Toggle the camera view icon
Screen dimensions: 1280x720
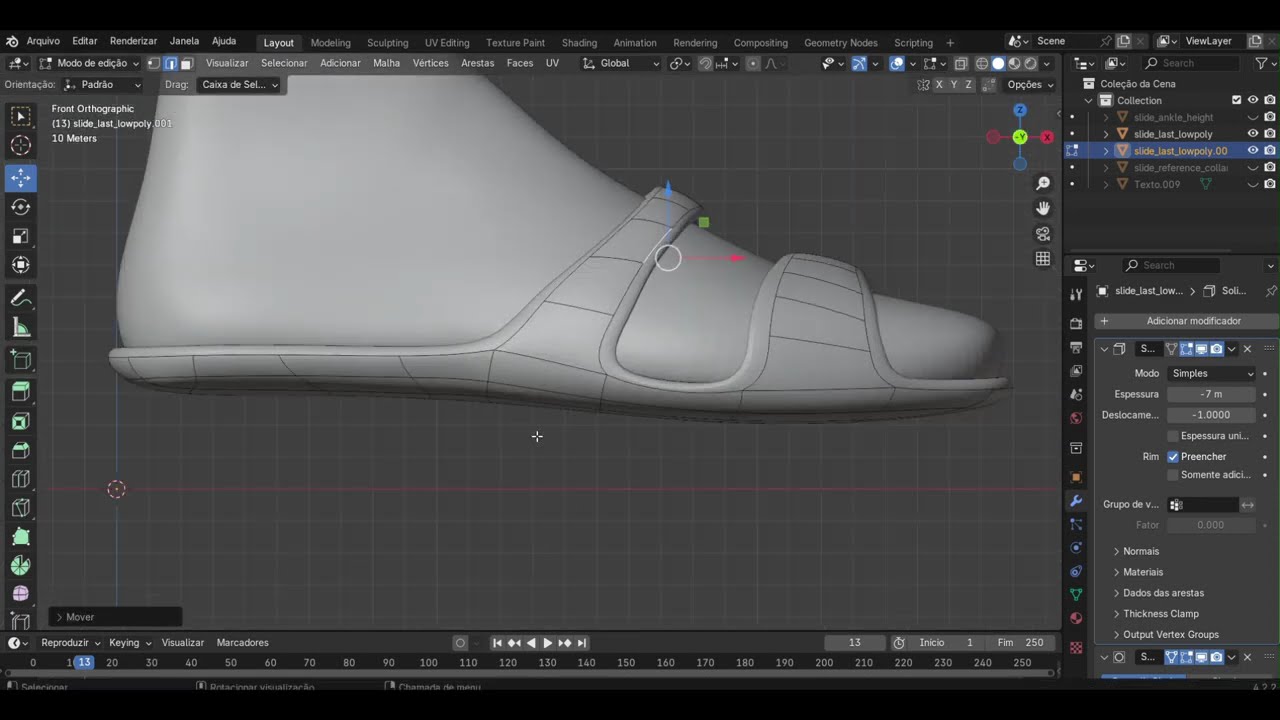[x=1043, y=233]
